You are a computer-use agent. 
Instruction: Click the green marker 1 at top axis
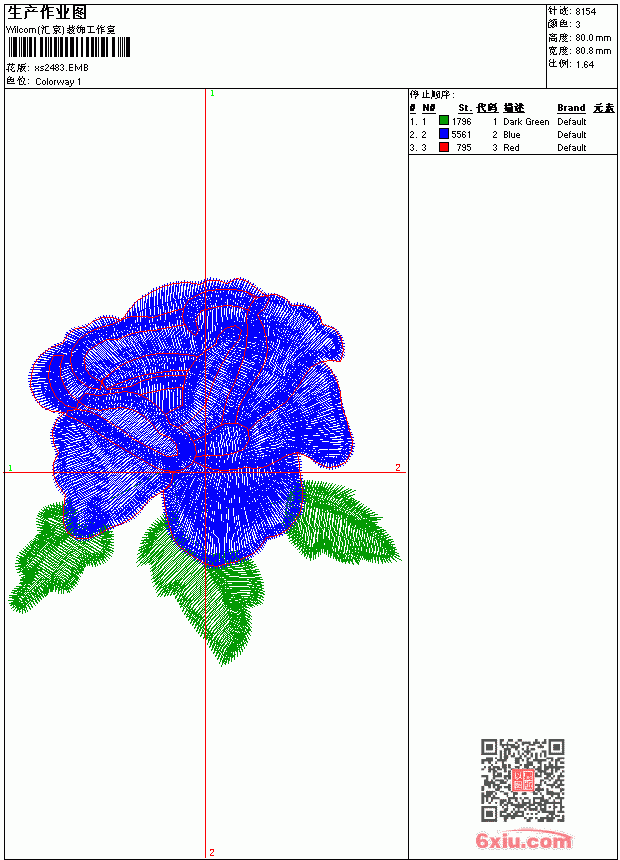coord(212,94)
